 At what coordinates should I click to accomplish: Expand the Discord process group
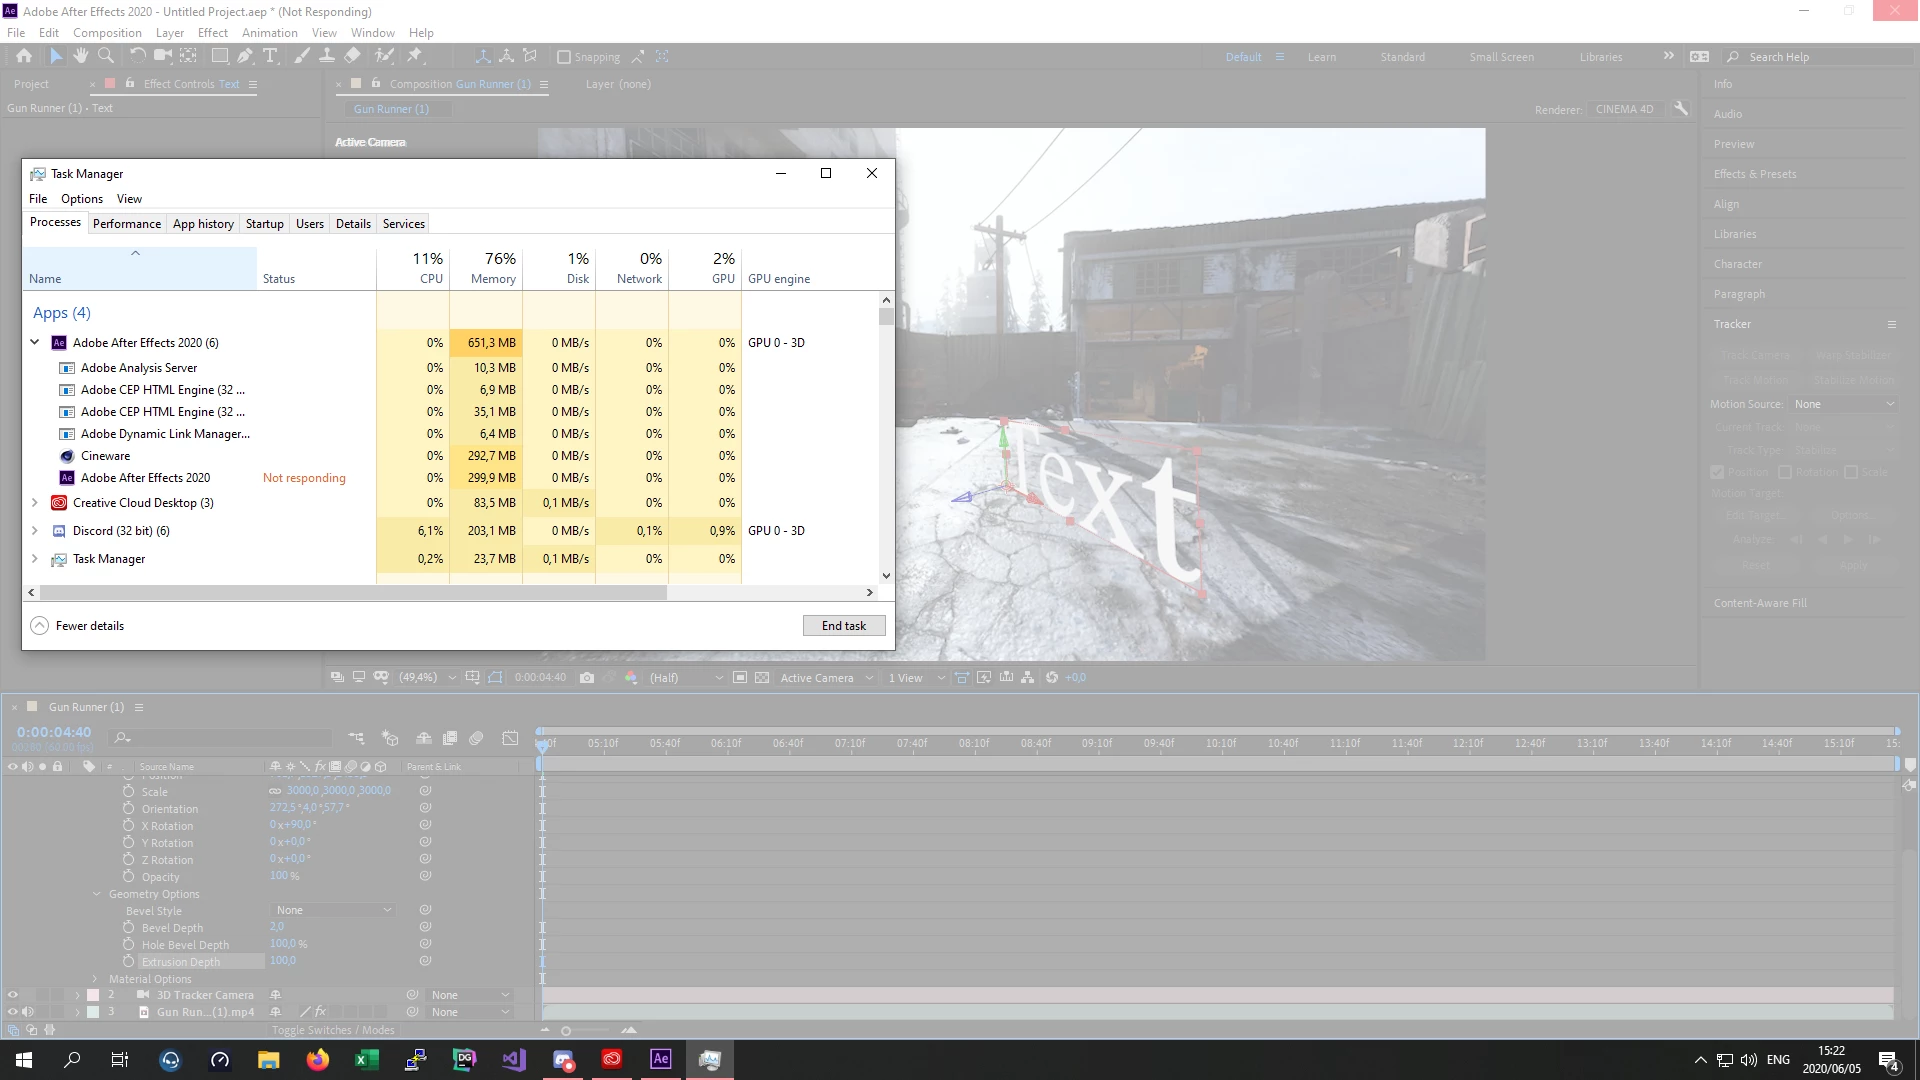(x=34, y=531)
